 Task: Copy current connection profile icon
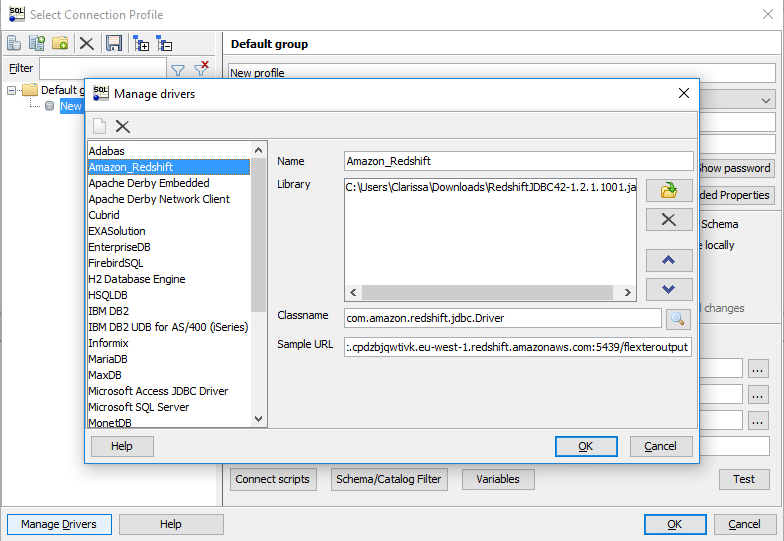tap(36, 44)
